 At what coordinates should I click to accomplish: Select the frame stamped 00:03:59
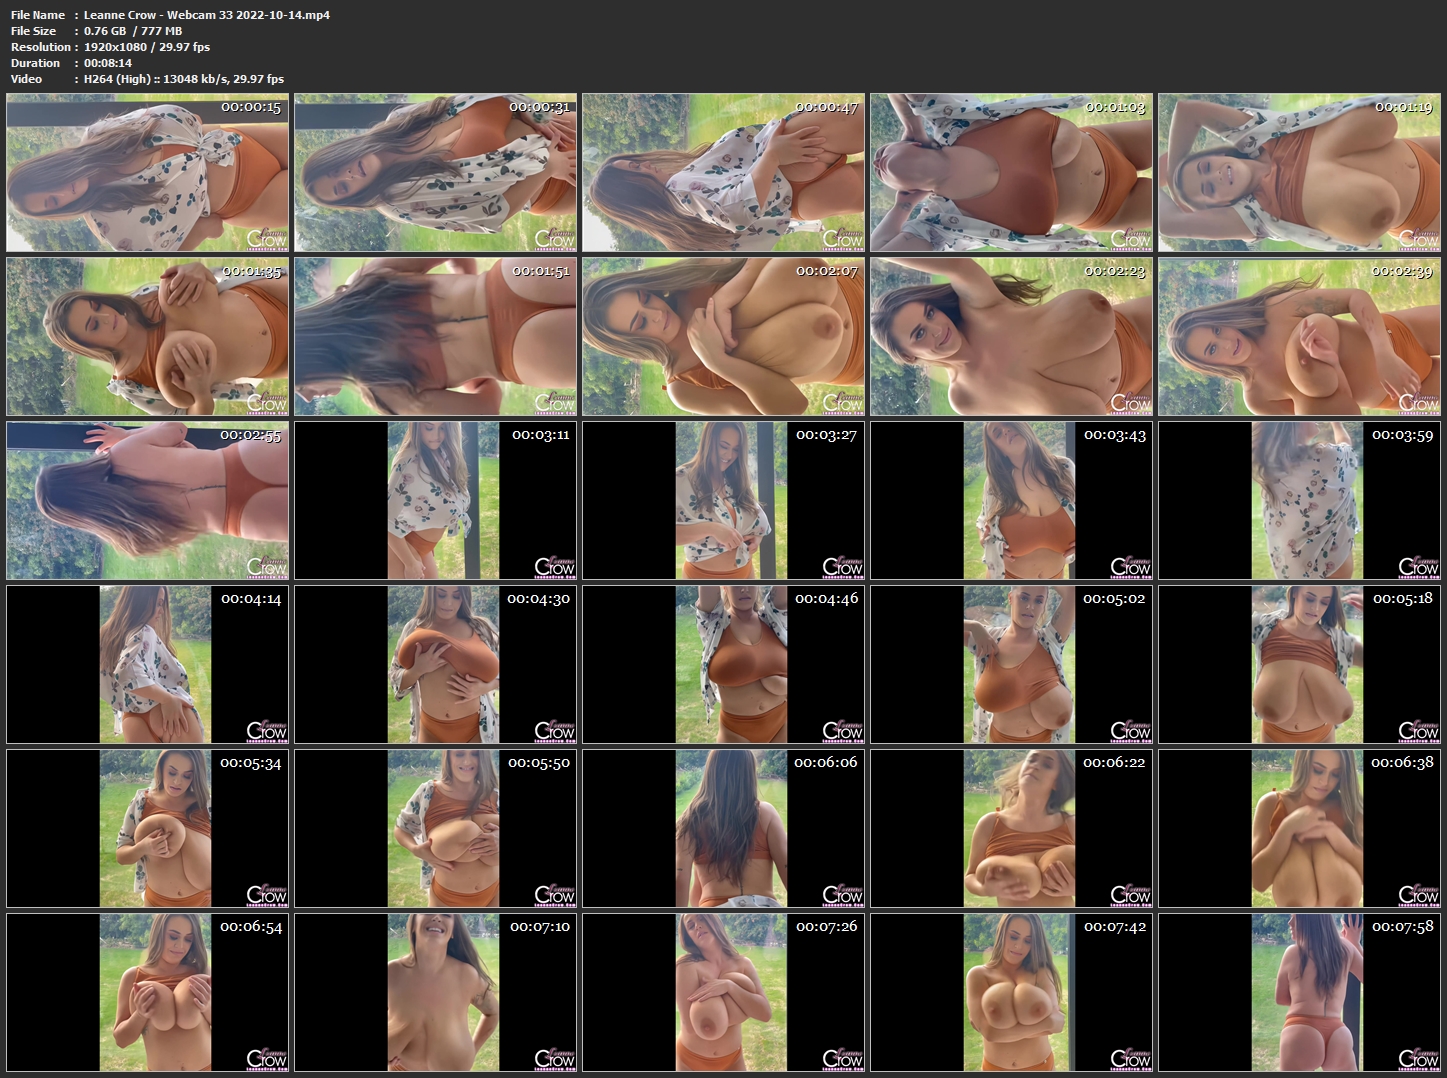pos(1299,501)
